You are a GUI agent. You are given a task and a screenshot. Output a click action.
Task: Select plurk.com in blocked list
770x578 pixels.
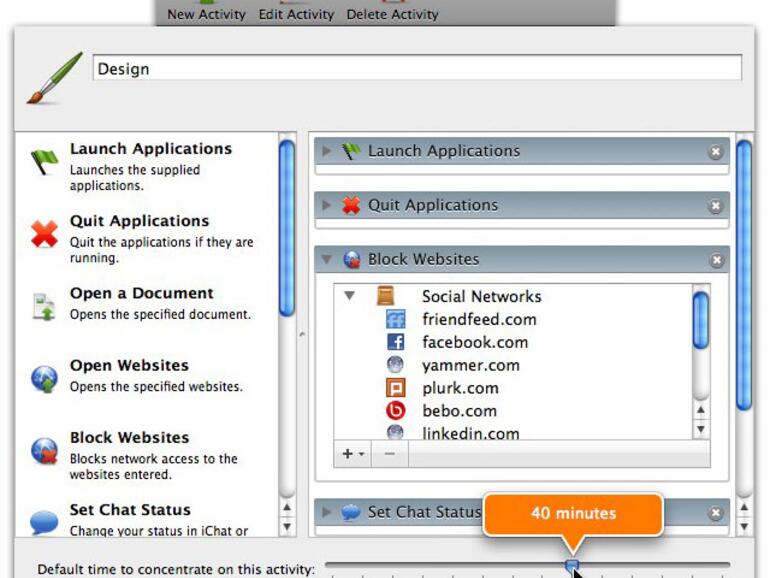513,387
